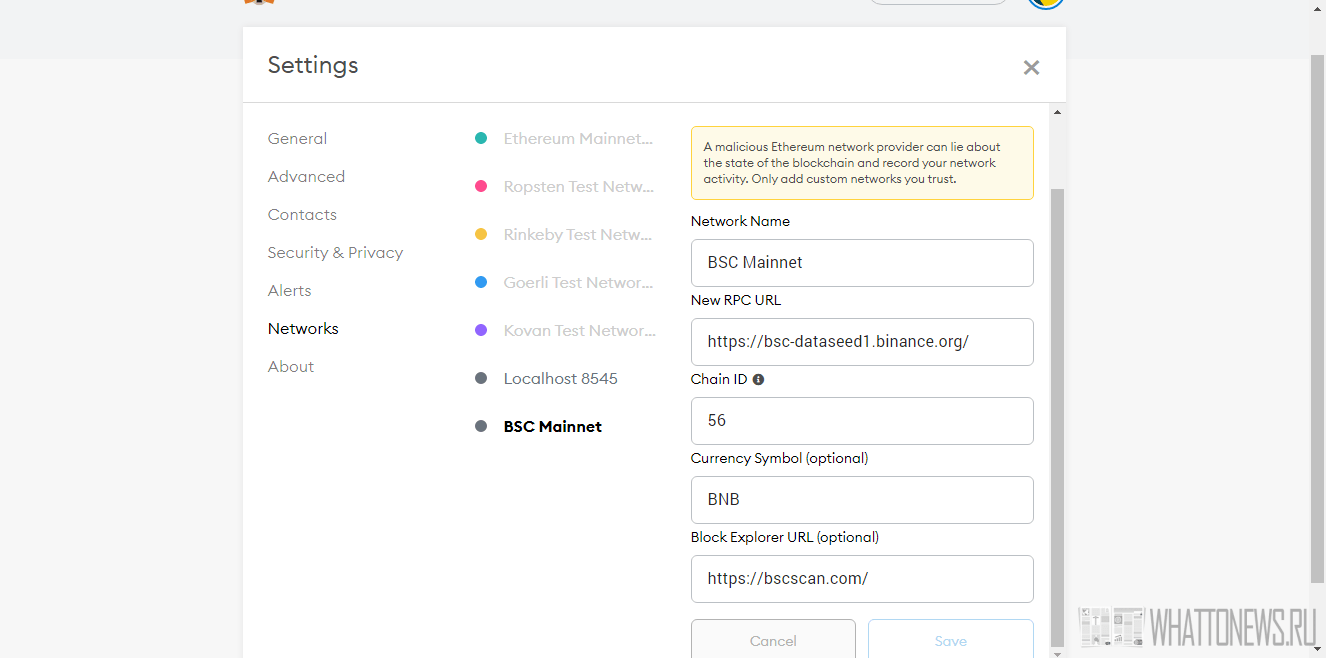This screenshot has width=1326, height=658.
Task: Click the Chain ID info icon
Action: tap(758, 380)
